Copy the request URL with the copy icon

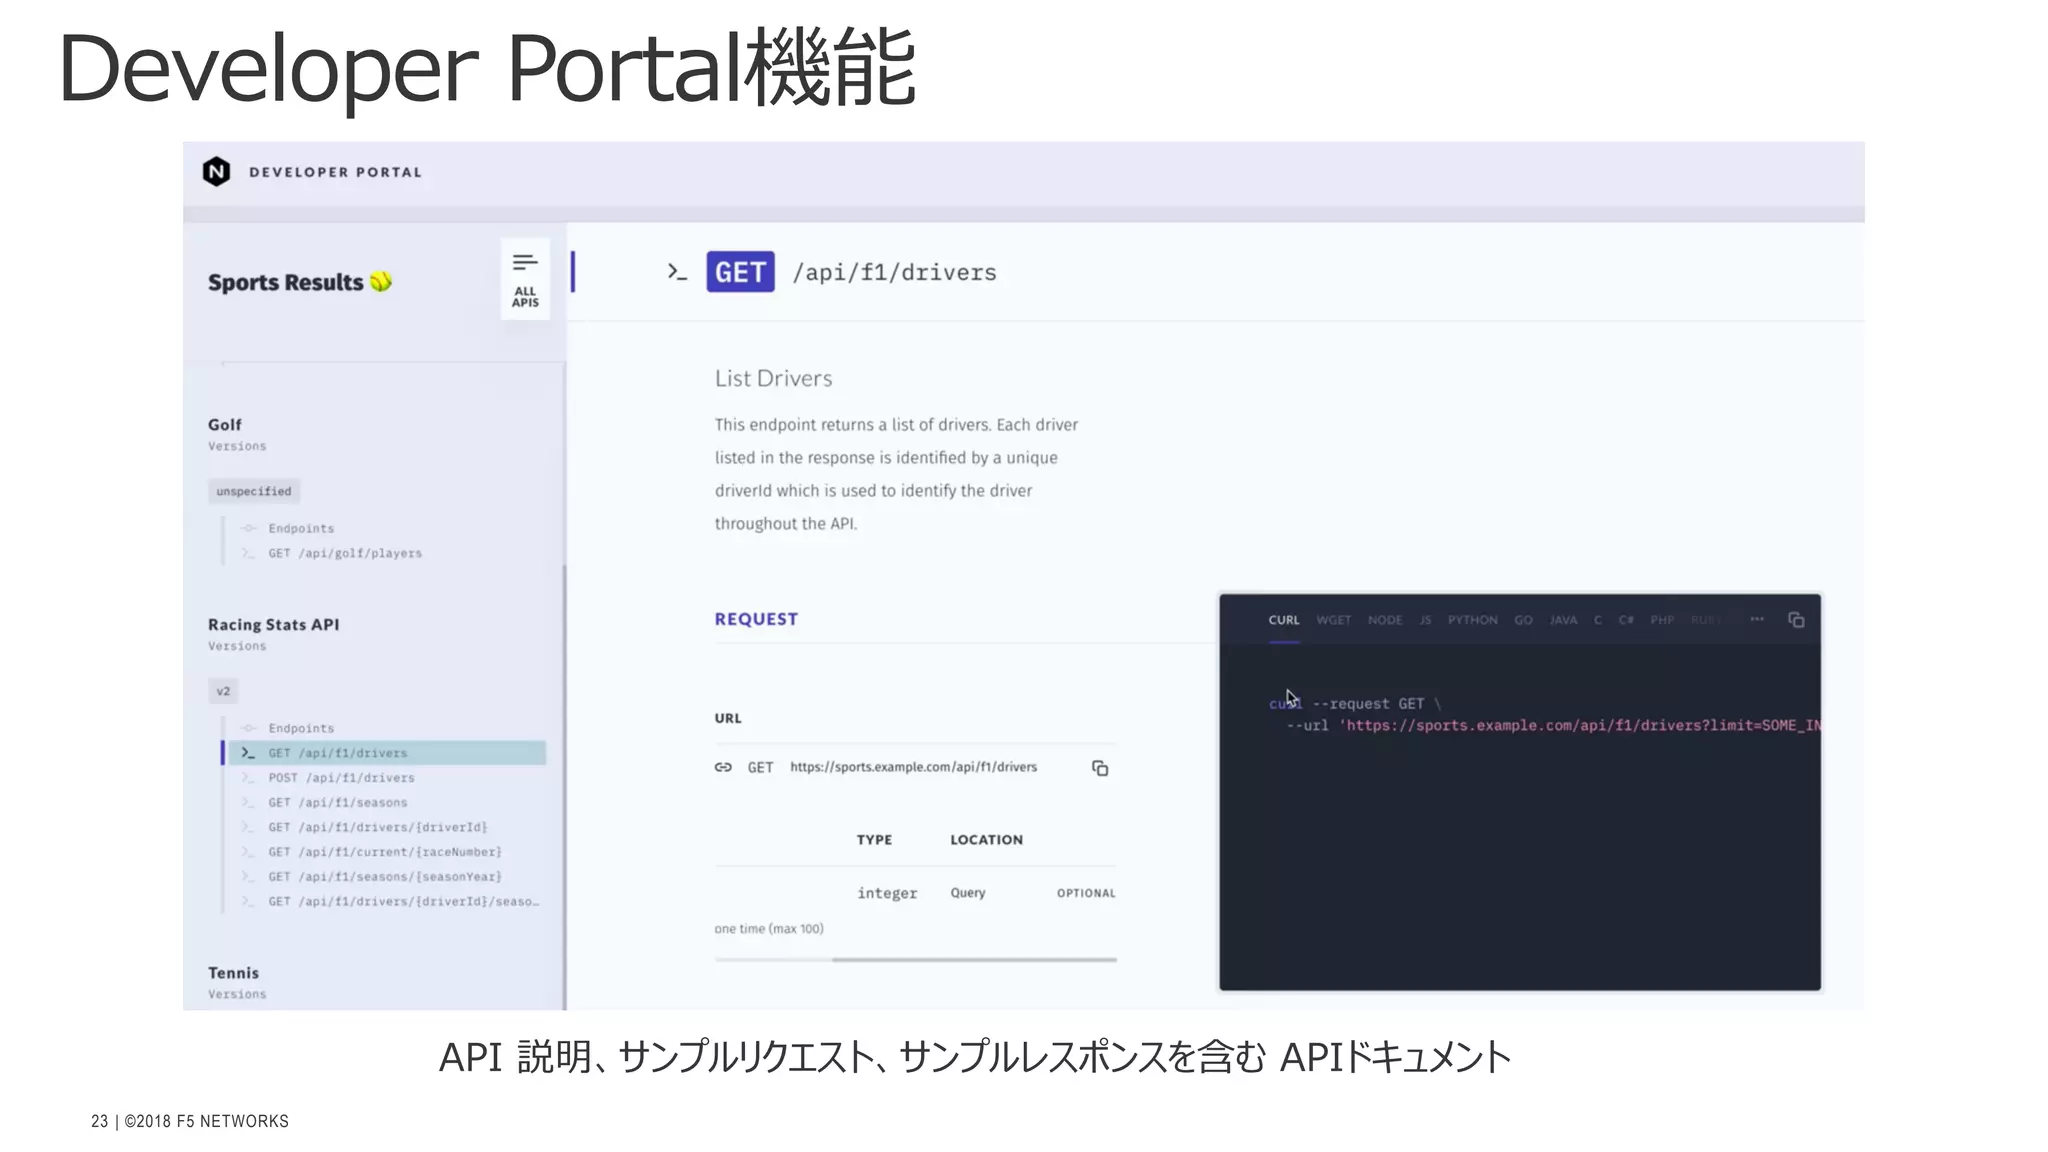1100,768
